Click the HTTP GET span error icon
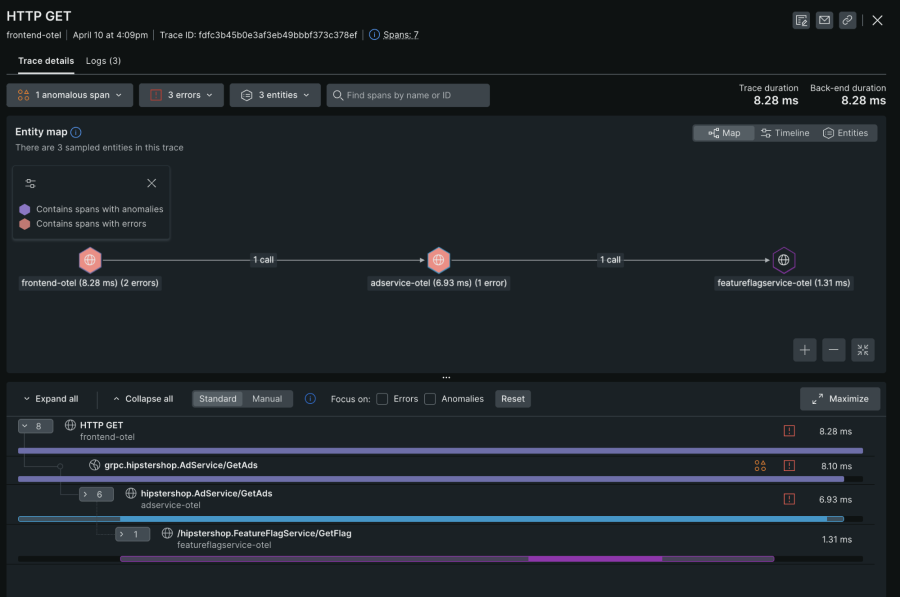900x597 pixels. click(x=789, y=431)
